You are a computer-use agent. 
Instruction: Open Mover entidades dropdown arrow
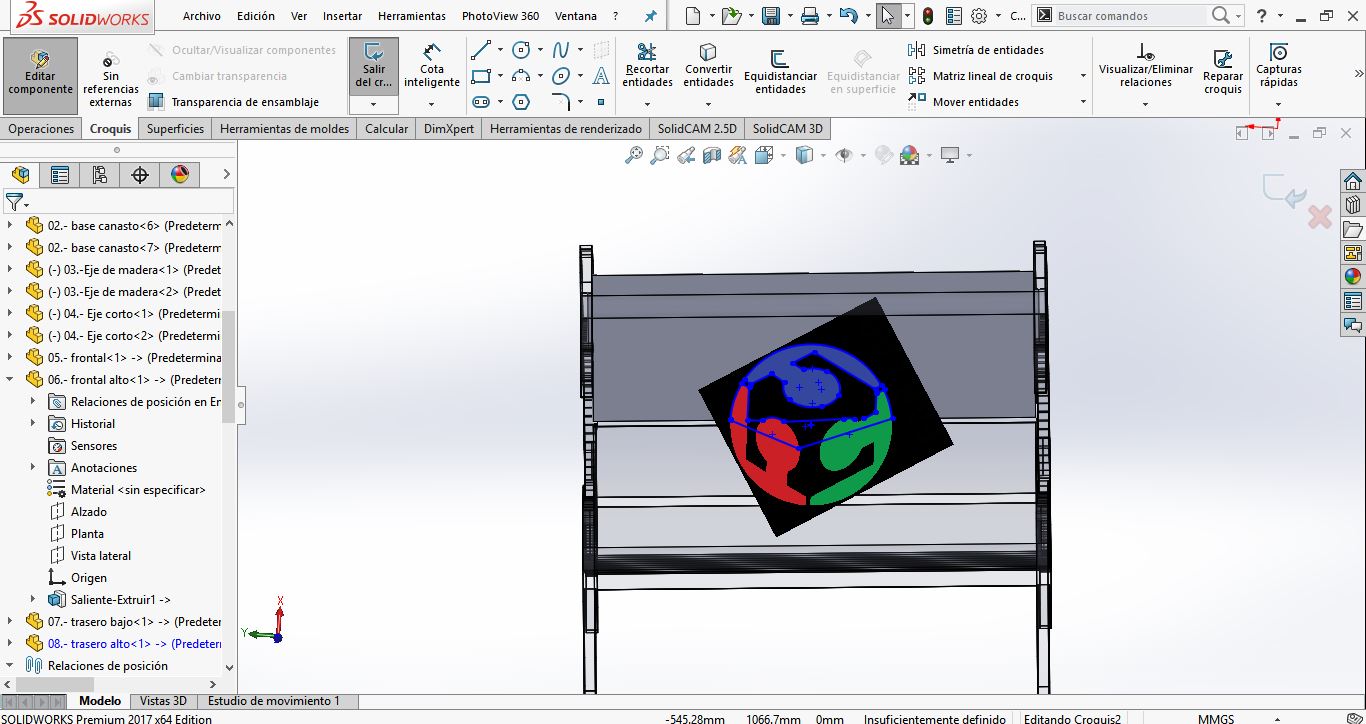pyautogui.click(x=1083, y=102)
